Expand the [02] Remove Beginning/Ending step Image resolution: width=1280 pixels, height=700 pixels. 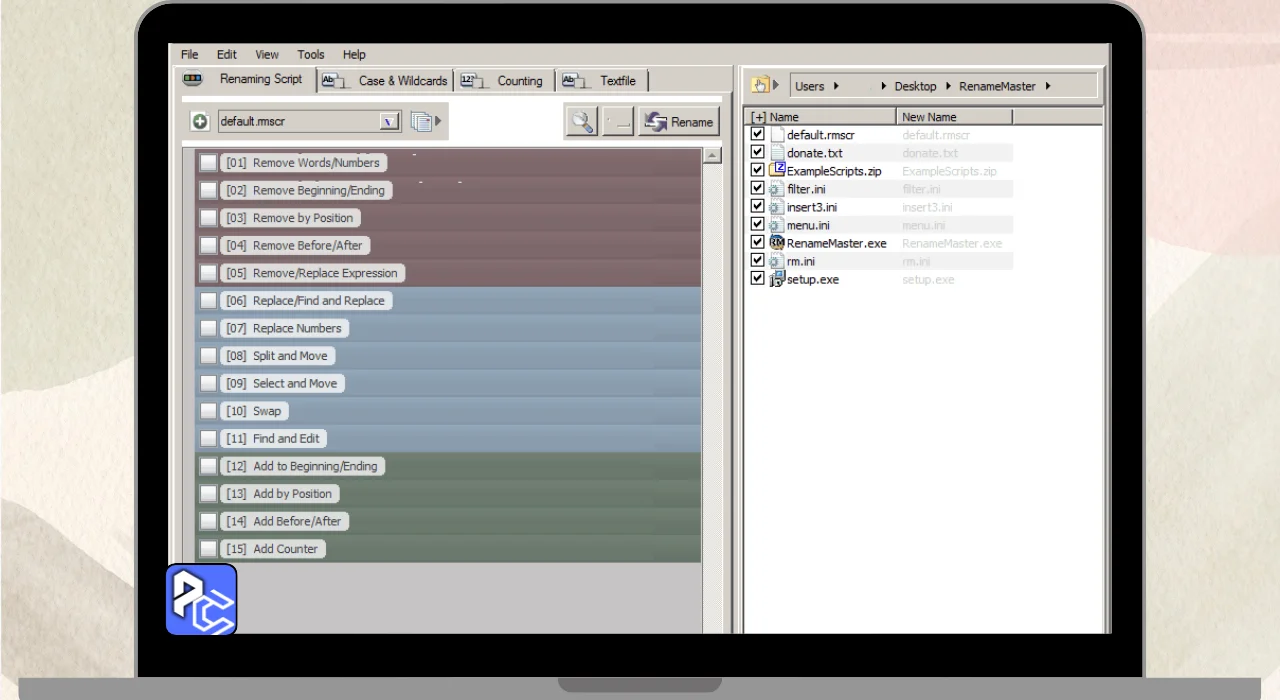click(306, 190)
